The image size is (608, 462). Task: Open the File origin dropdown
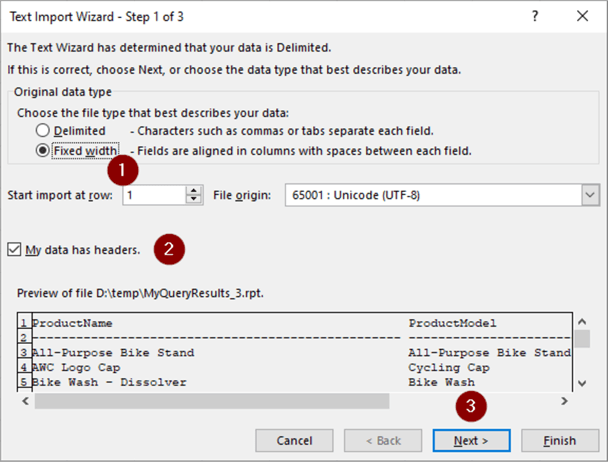[588, 194]
